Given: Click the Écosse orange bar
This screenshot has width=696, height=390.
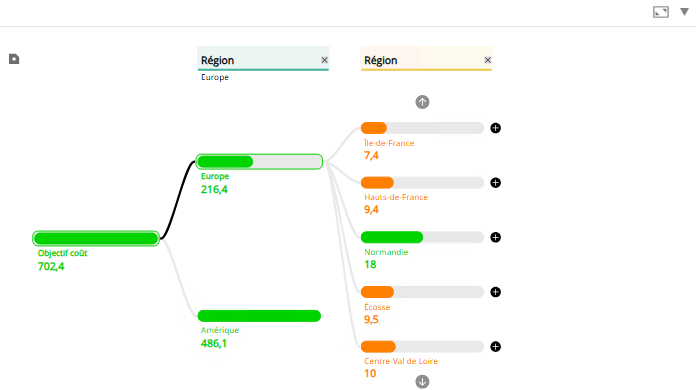Looking at the screenshot, I should pyautogui.click(x=422, y=292).
